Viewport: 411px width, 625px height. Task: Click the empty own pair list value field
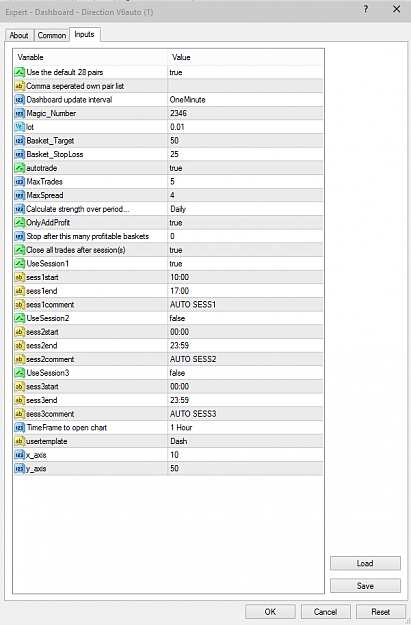[x=245, y=86]
